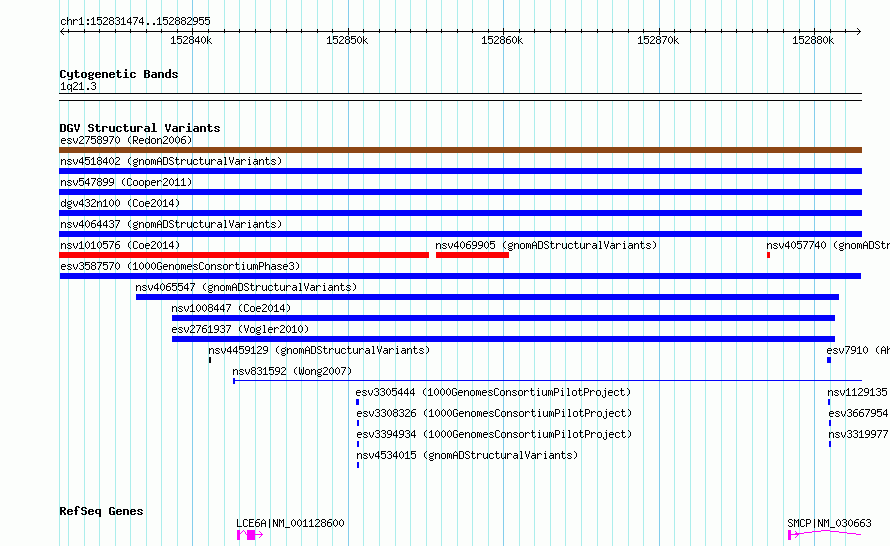The height and width of the screenshot is (546, 890).
Task: Select the 1q21.3 cytogenetic band label
Action: 78,86
